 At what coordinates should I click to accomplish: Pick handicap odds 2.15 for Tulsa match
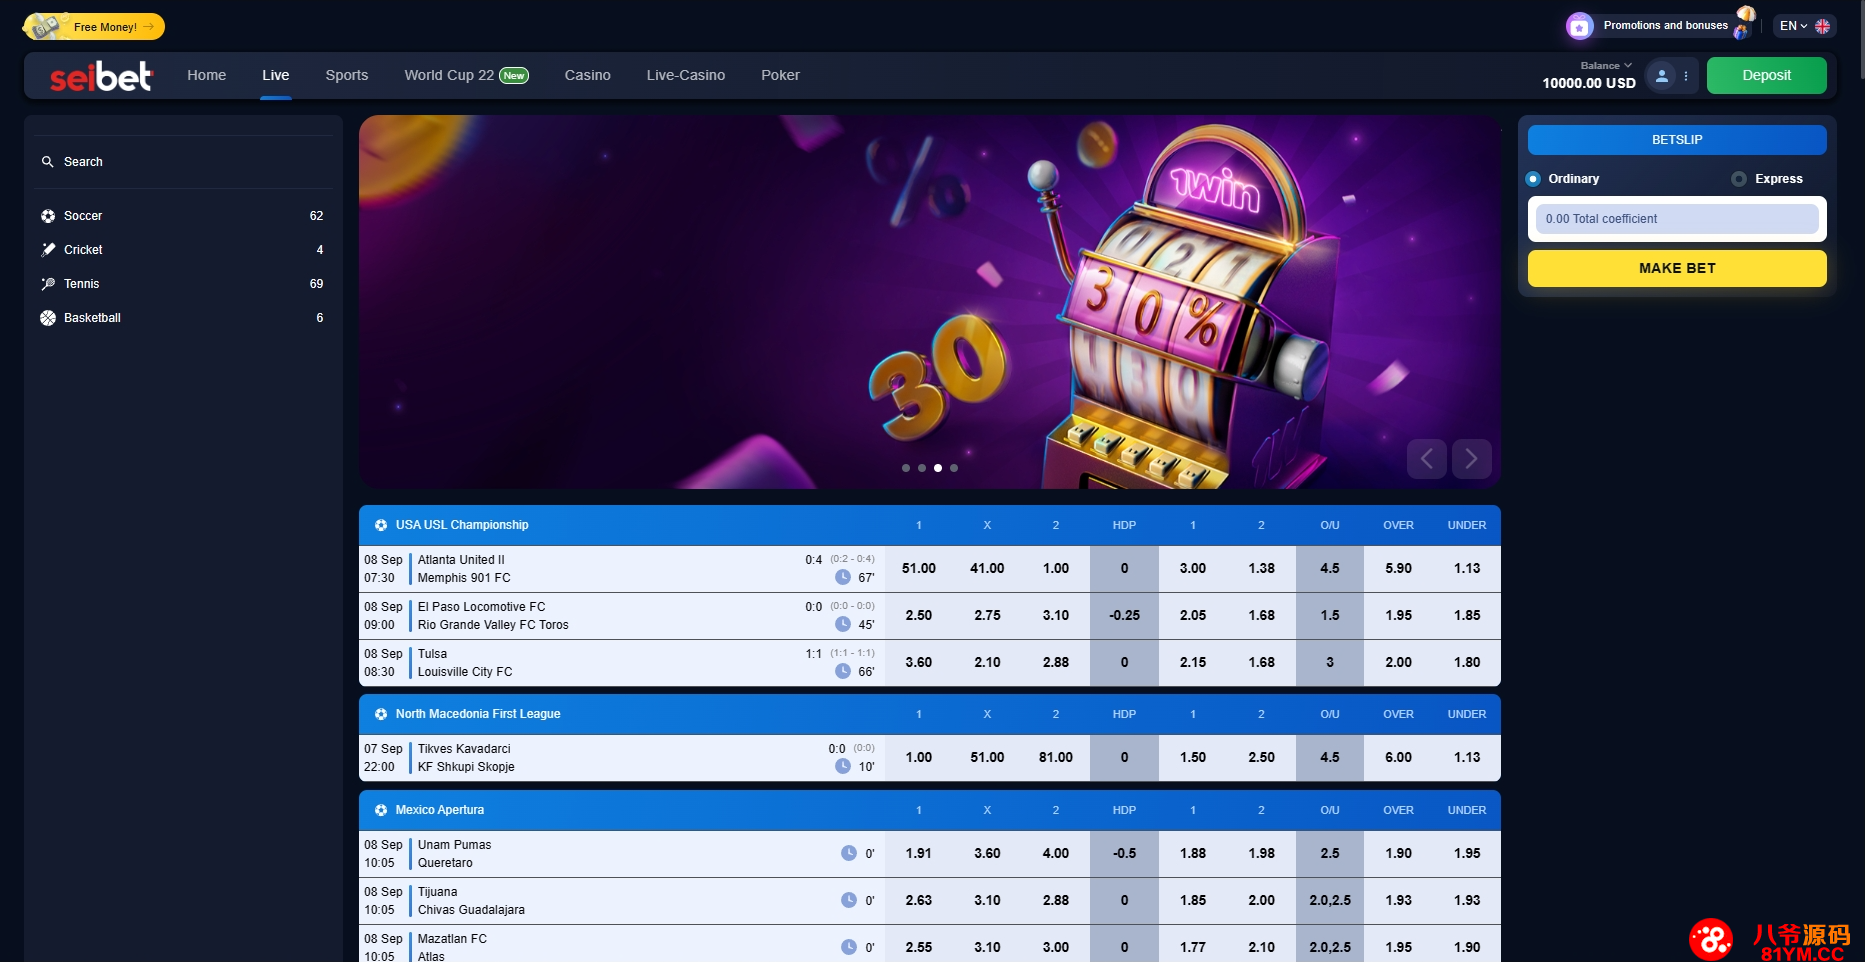tap(1193, 663)
